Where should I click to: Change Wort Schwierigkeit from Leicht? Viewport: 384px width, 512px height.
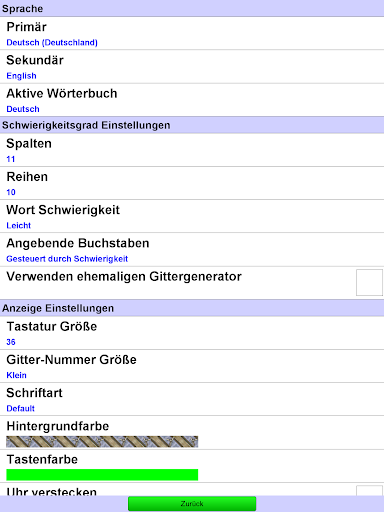(x=192, y=216)
